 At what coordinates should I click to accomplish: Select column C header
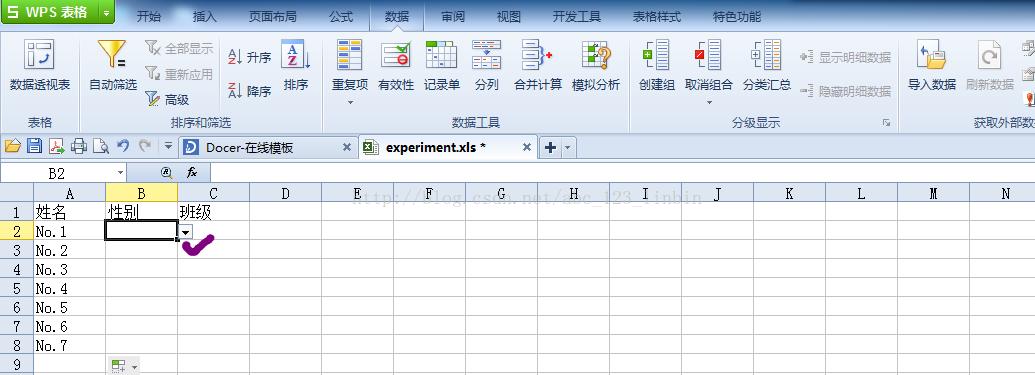[x=213, y=193]
